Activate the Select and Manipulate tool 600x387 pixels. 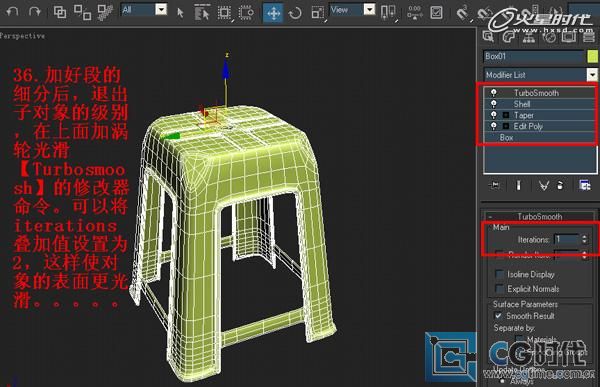[x=414, y=12]
